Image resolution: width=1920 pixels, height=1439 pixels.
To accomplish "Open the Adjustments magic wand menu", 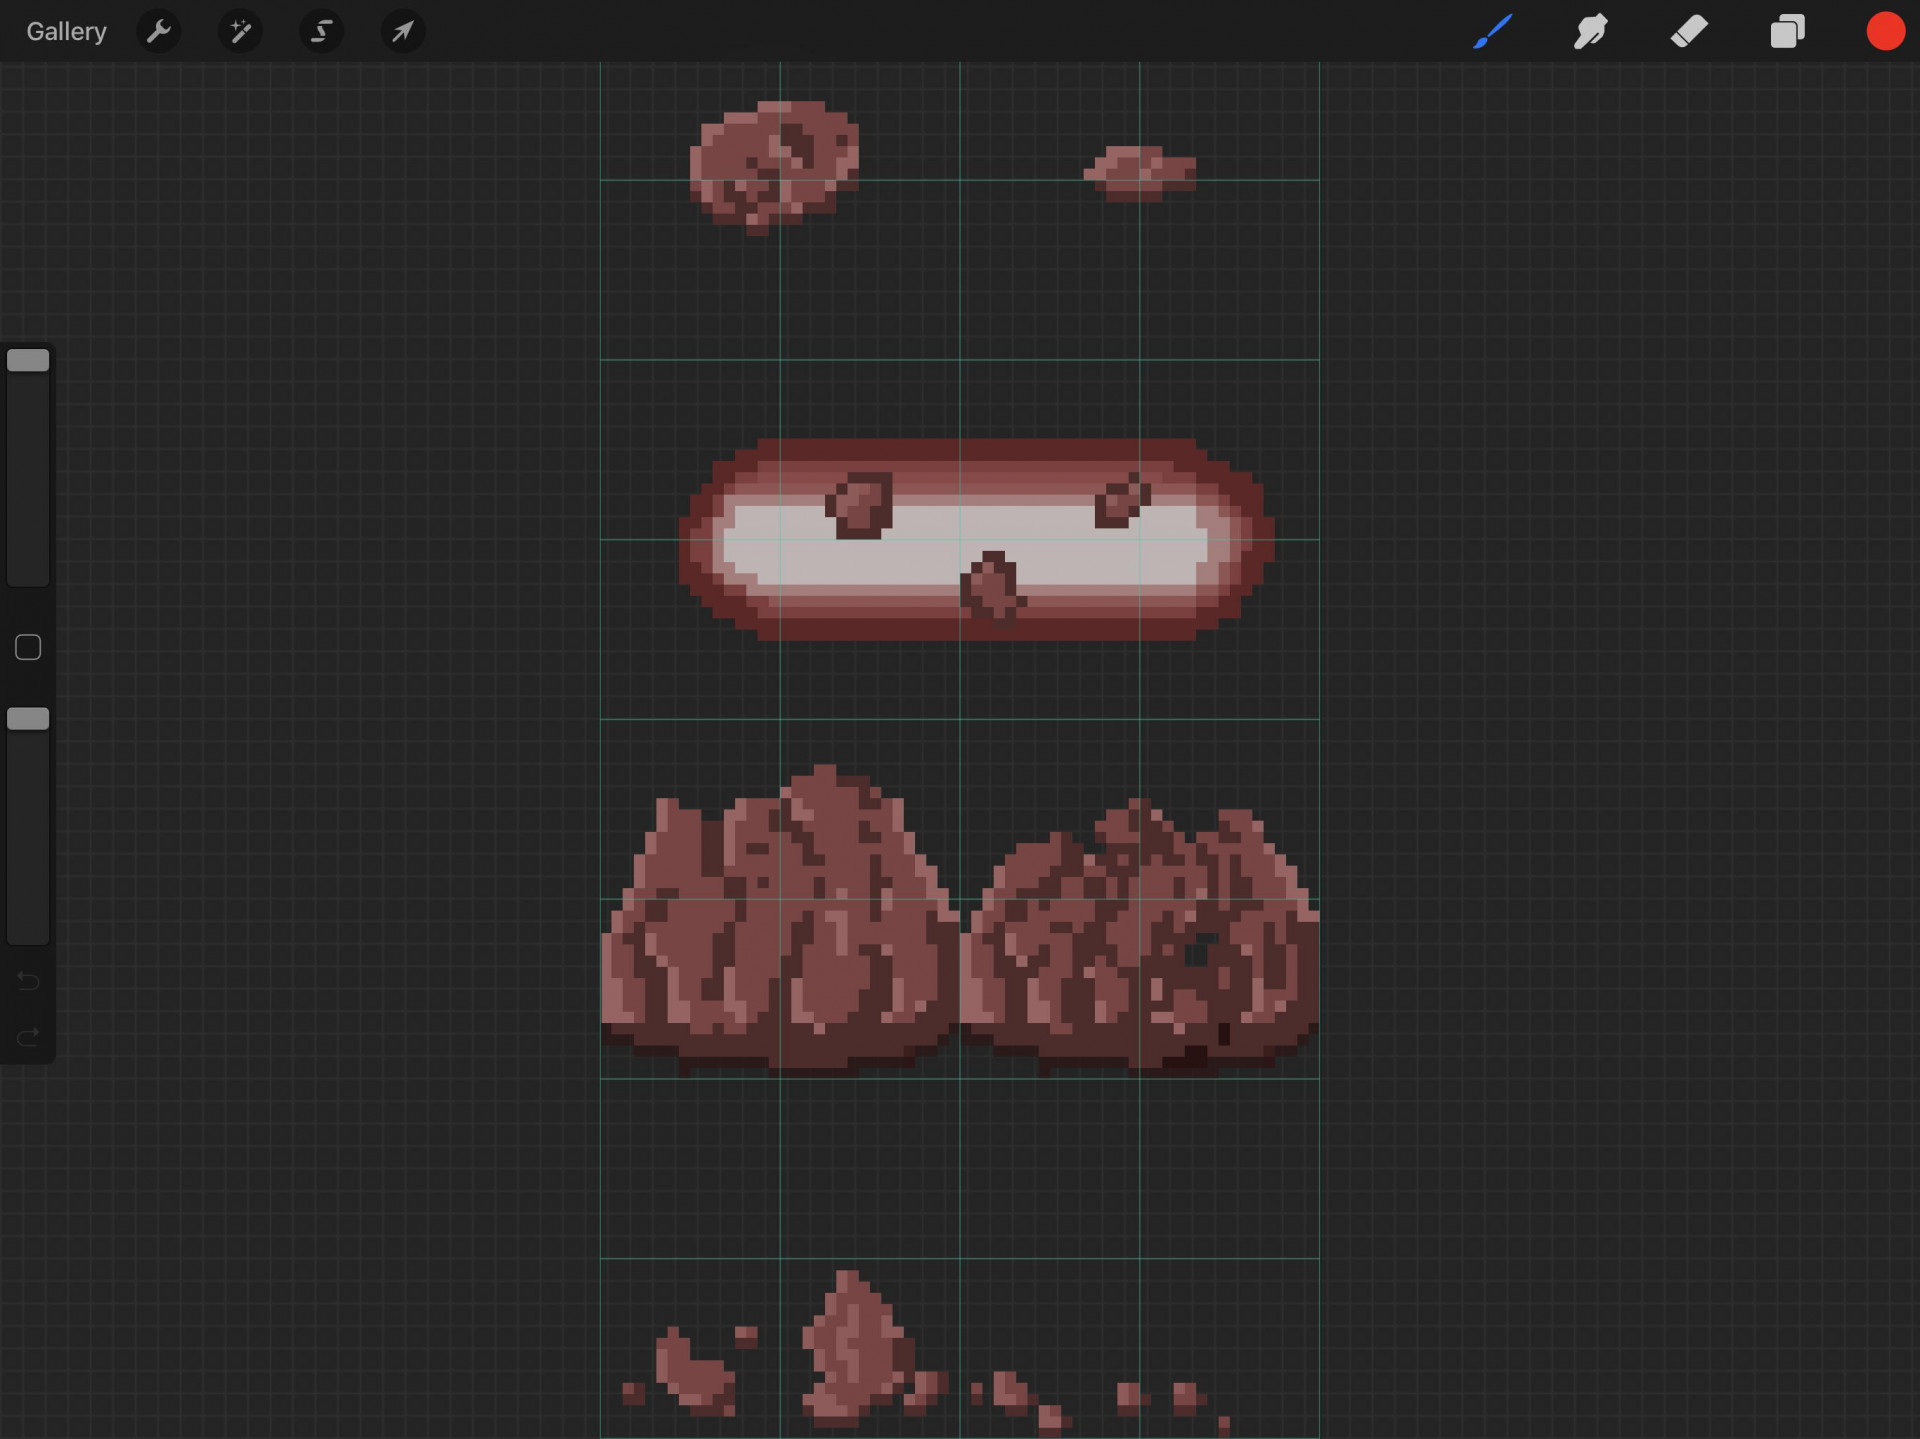I will pyautogui.click(x=240, y=31).
